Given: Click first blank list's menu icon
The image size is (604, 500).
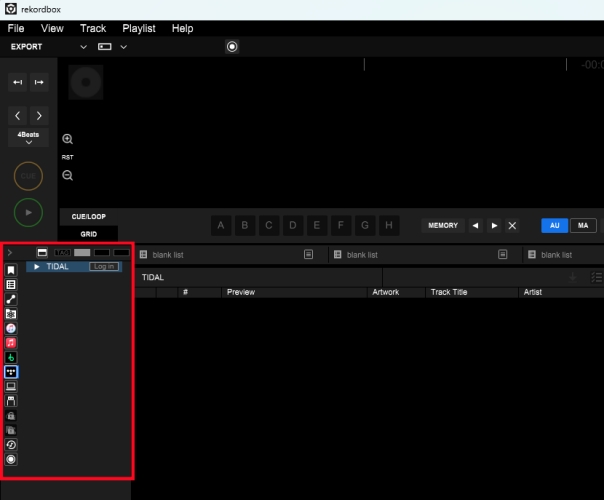Looking at the screenshot, I should coord(308,254).
